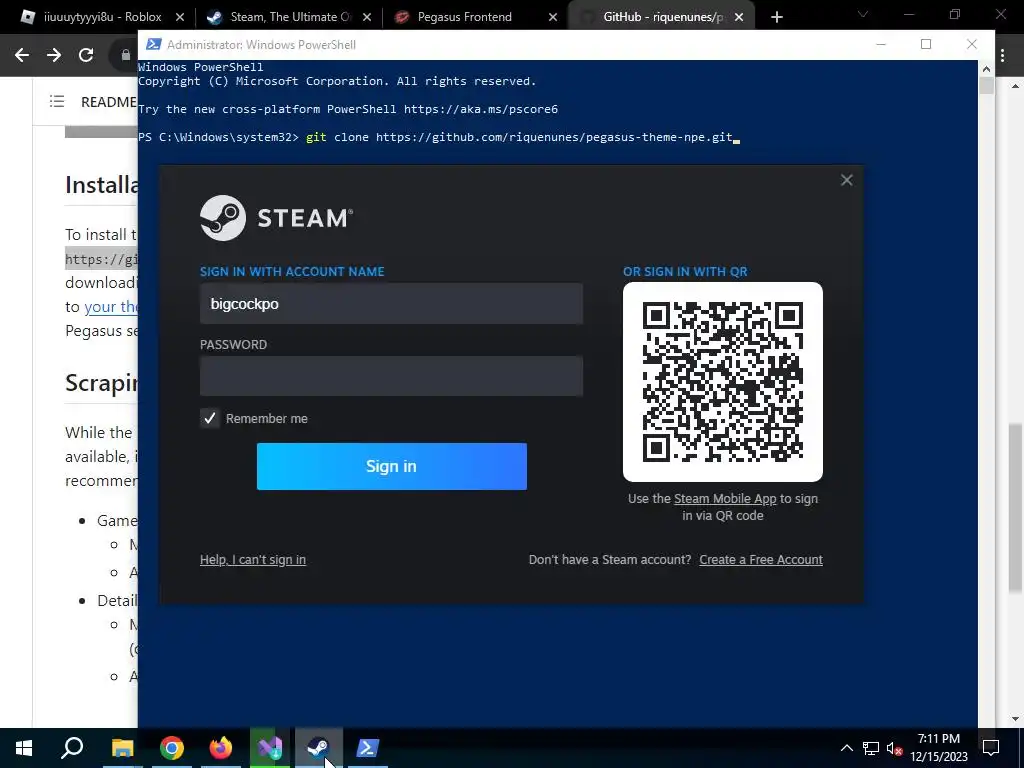Open Google Chrome from taskbar
The height and width of the screenshot is (768, 1024).
172,748
